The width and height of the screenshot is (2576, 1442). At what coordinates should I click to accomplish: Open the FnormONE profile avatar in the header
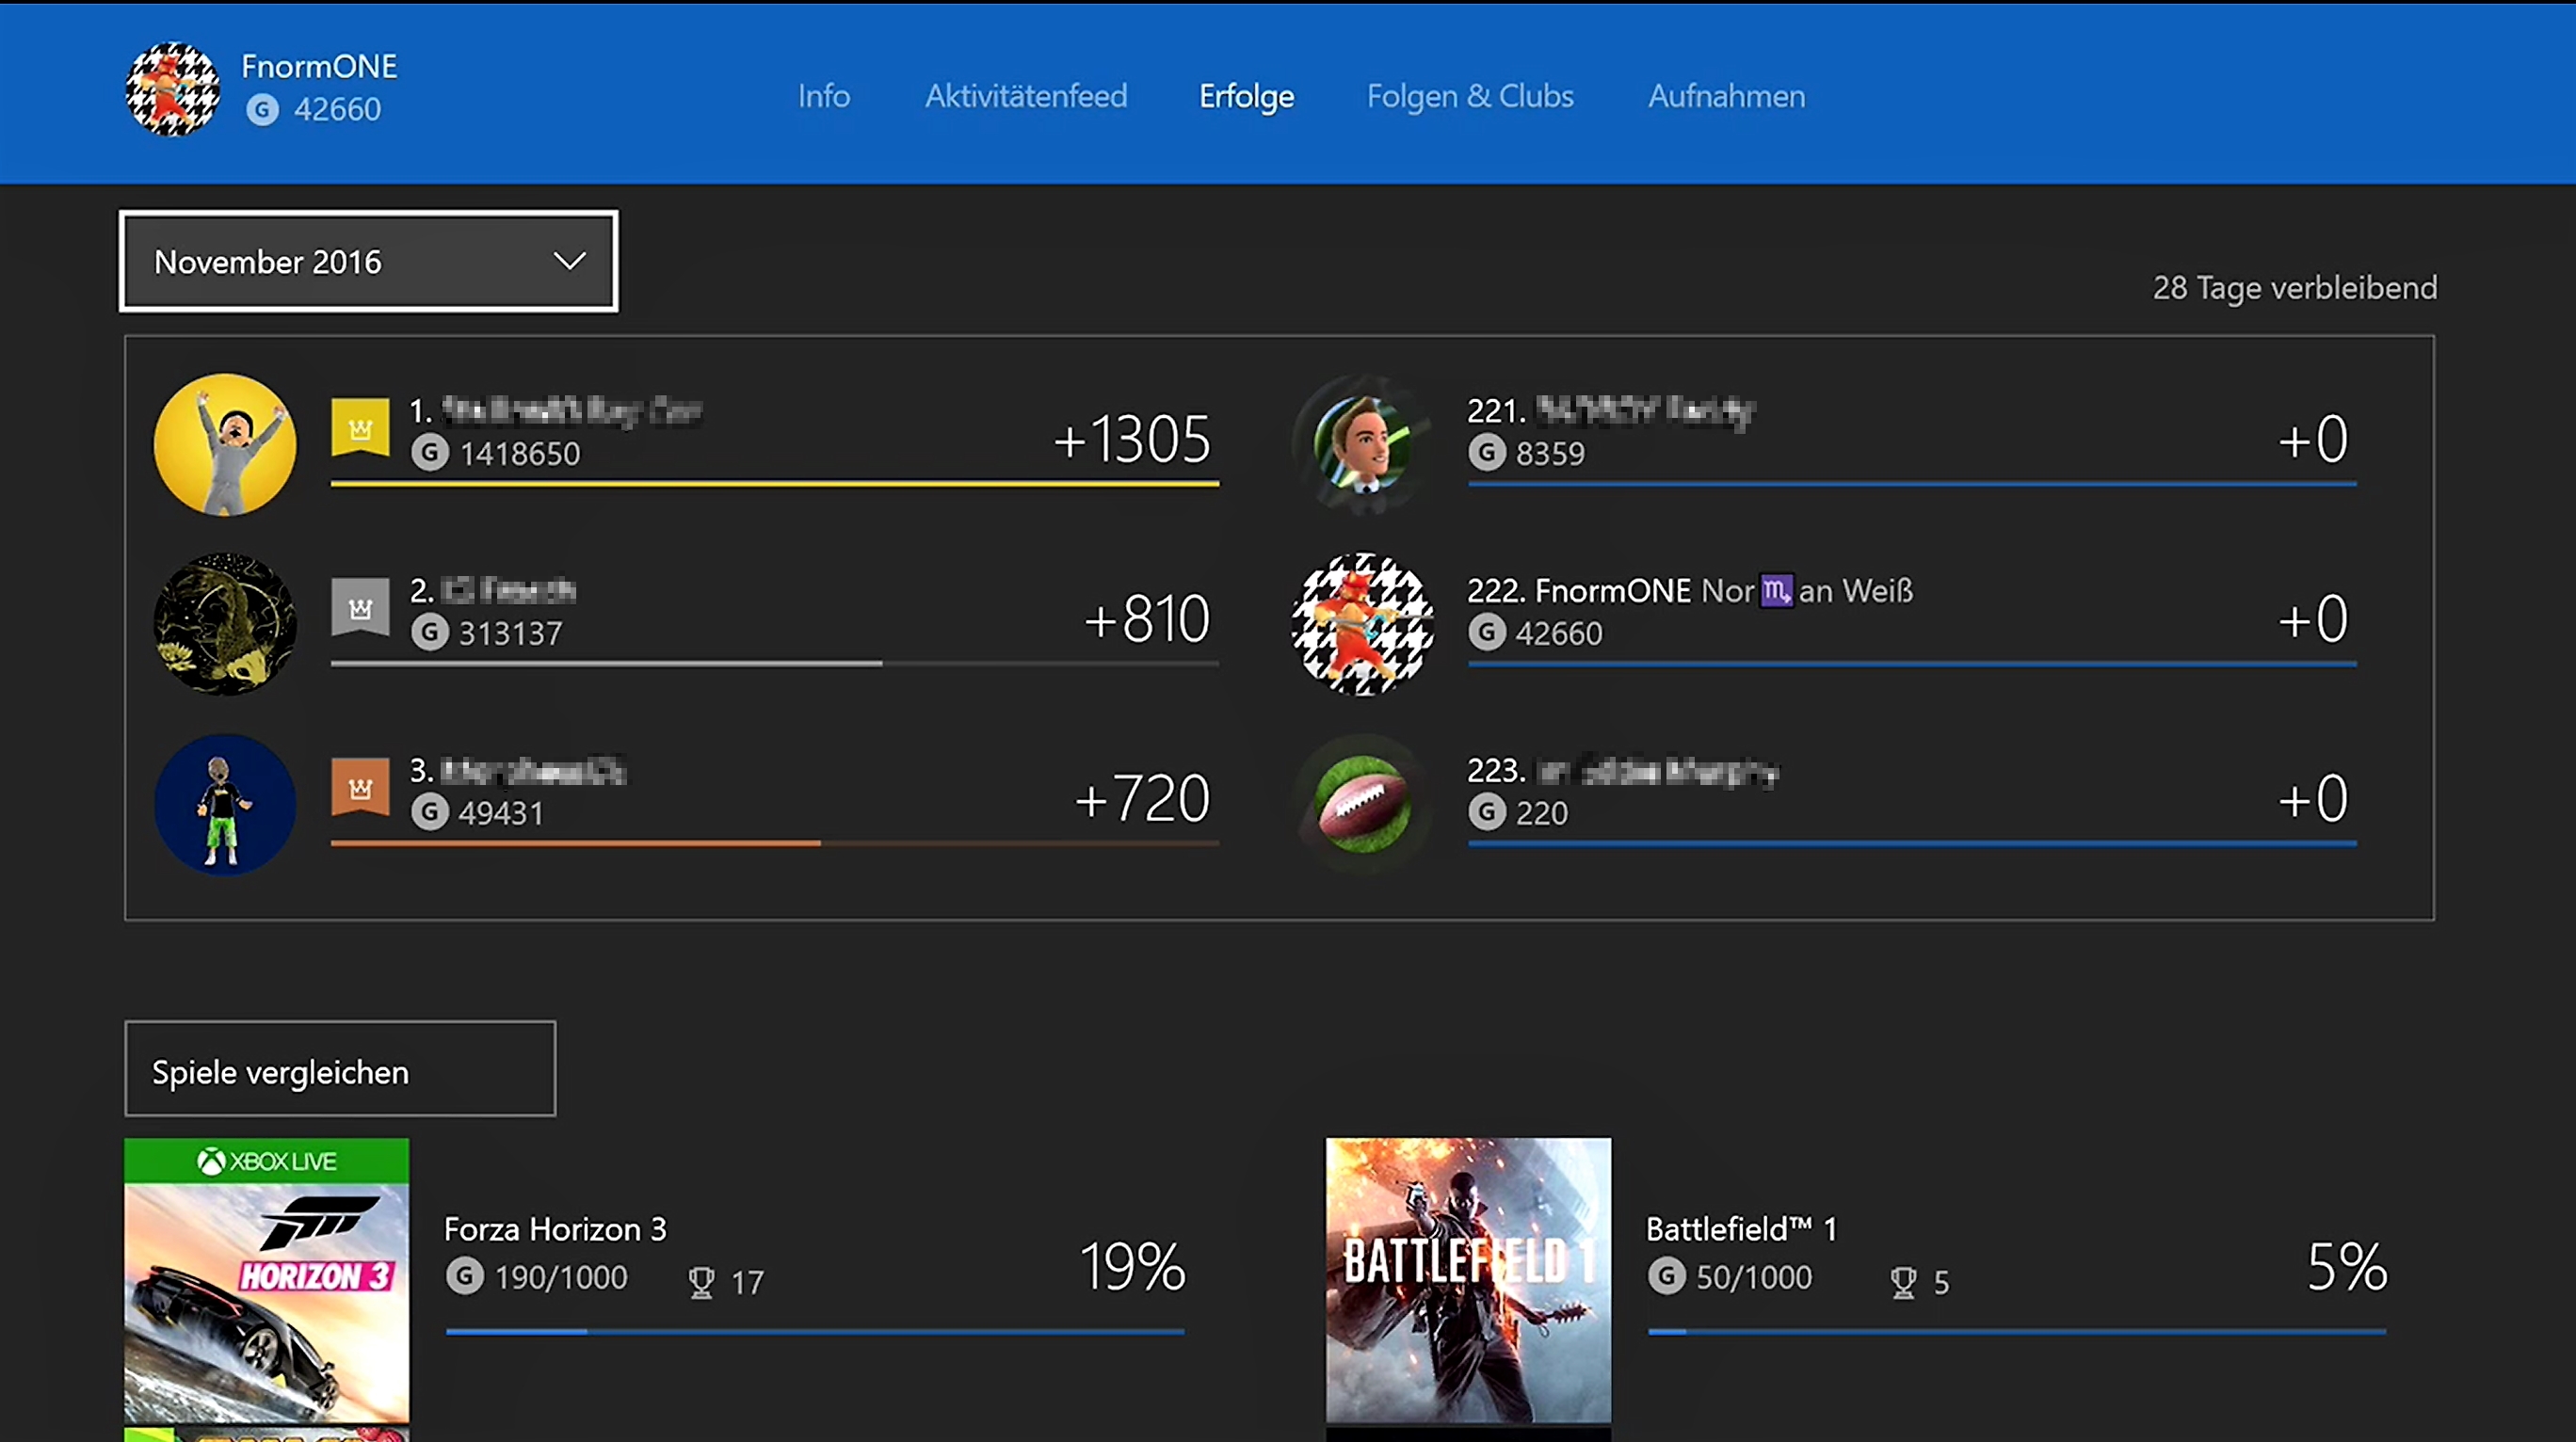coord(172,90)
